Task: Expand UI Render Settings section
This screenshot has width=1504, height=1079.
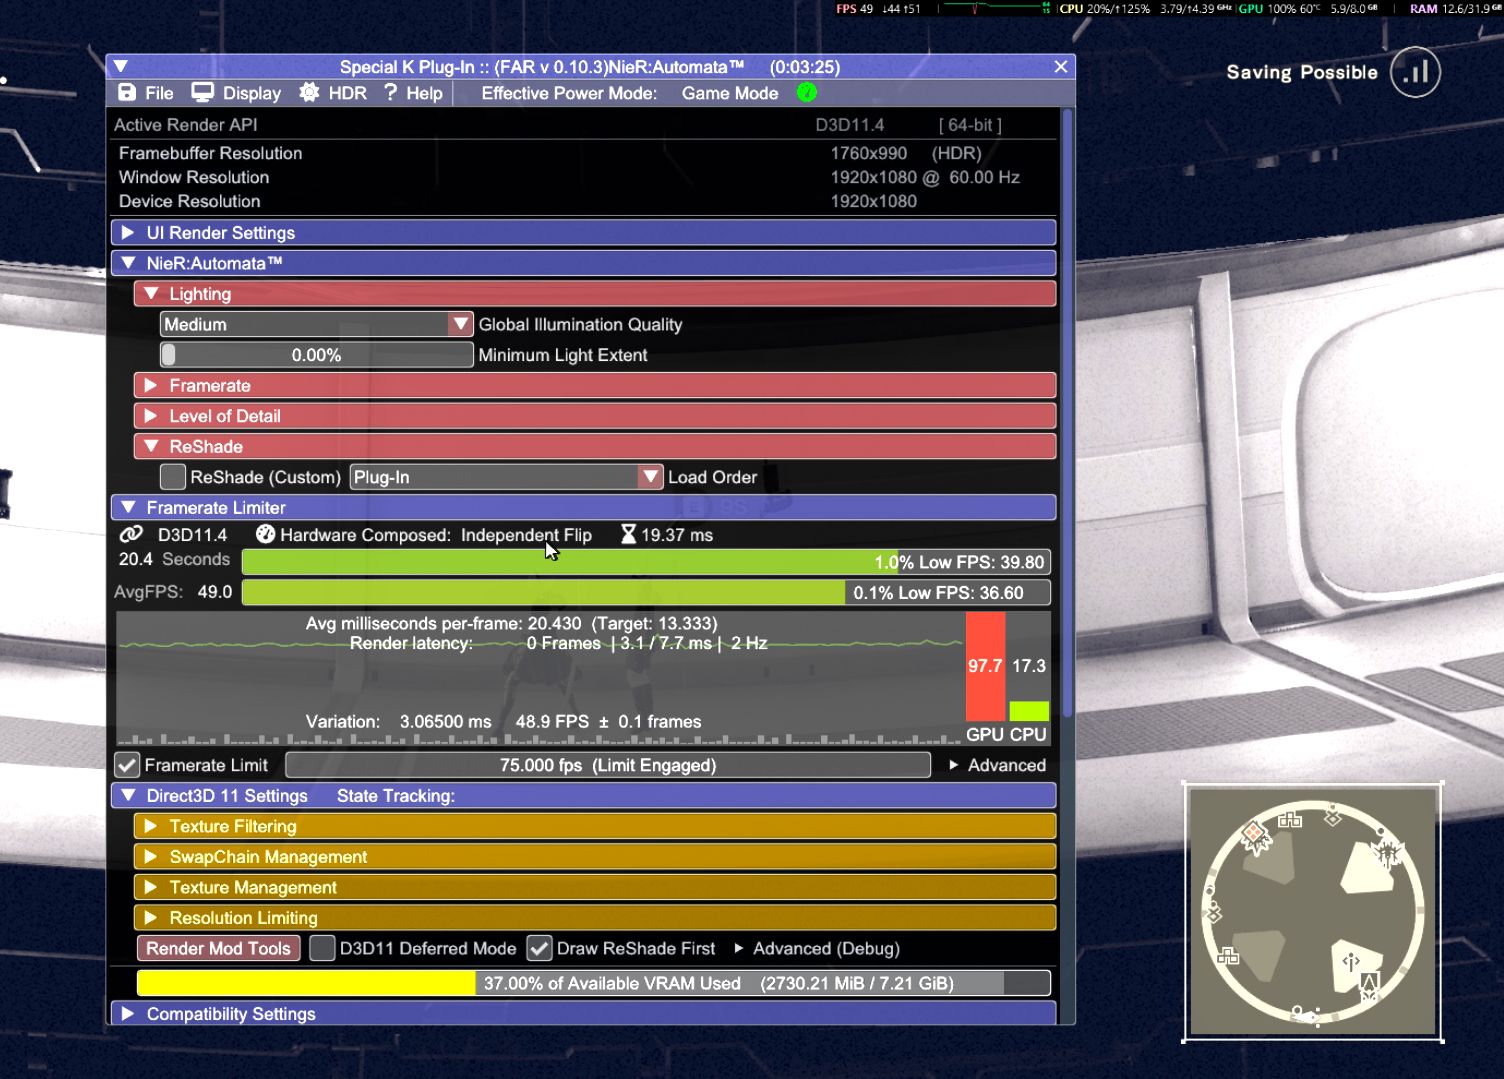Action: click(x=583, y=233)
